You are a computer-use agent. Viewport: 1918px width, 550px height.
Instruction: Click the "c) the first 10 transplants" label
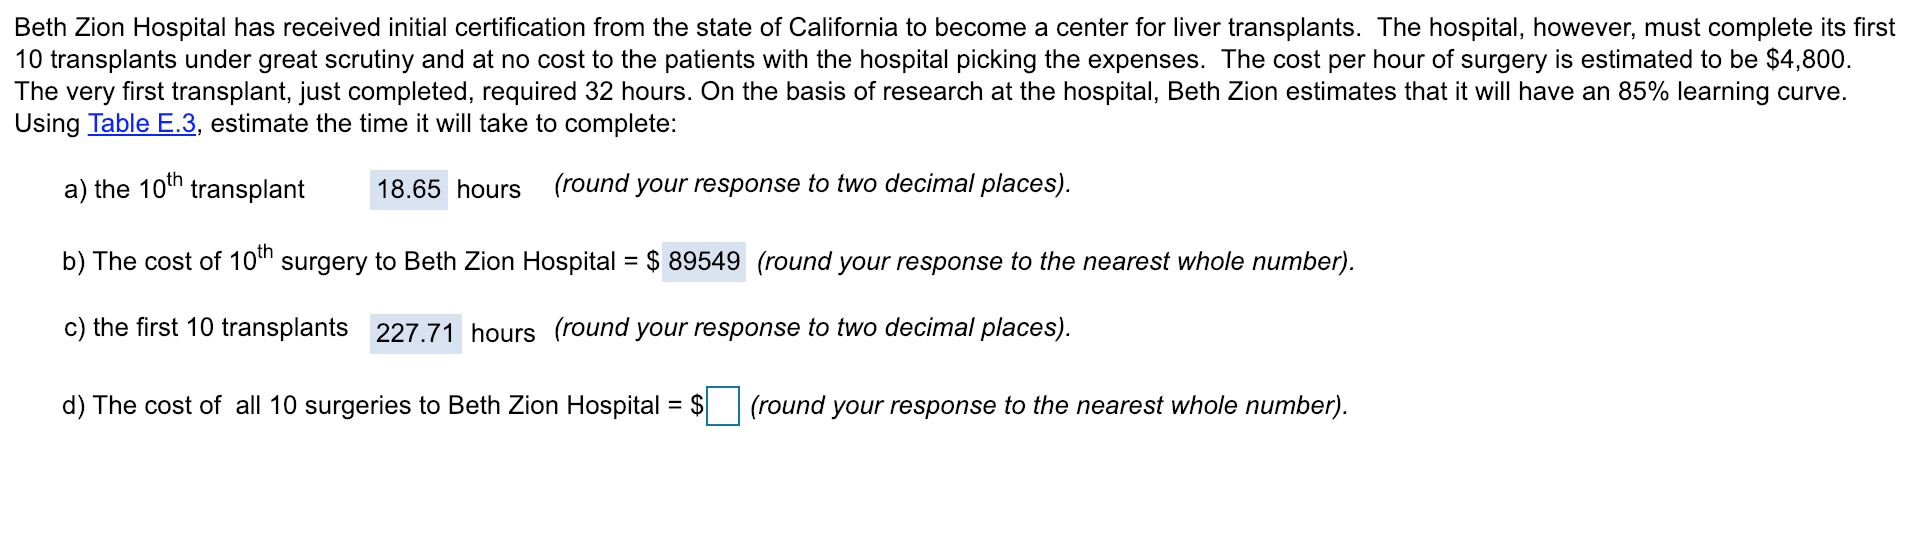206,328
